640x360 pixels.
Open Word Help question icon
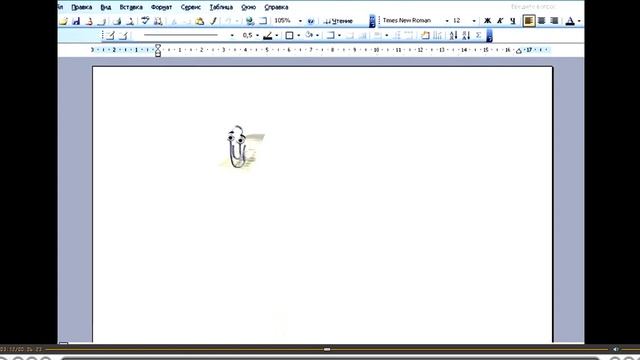pos(311,21)
